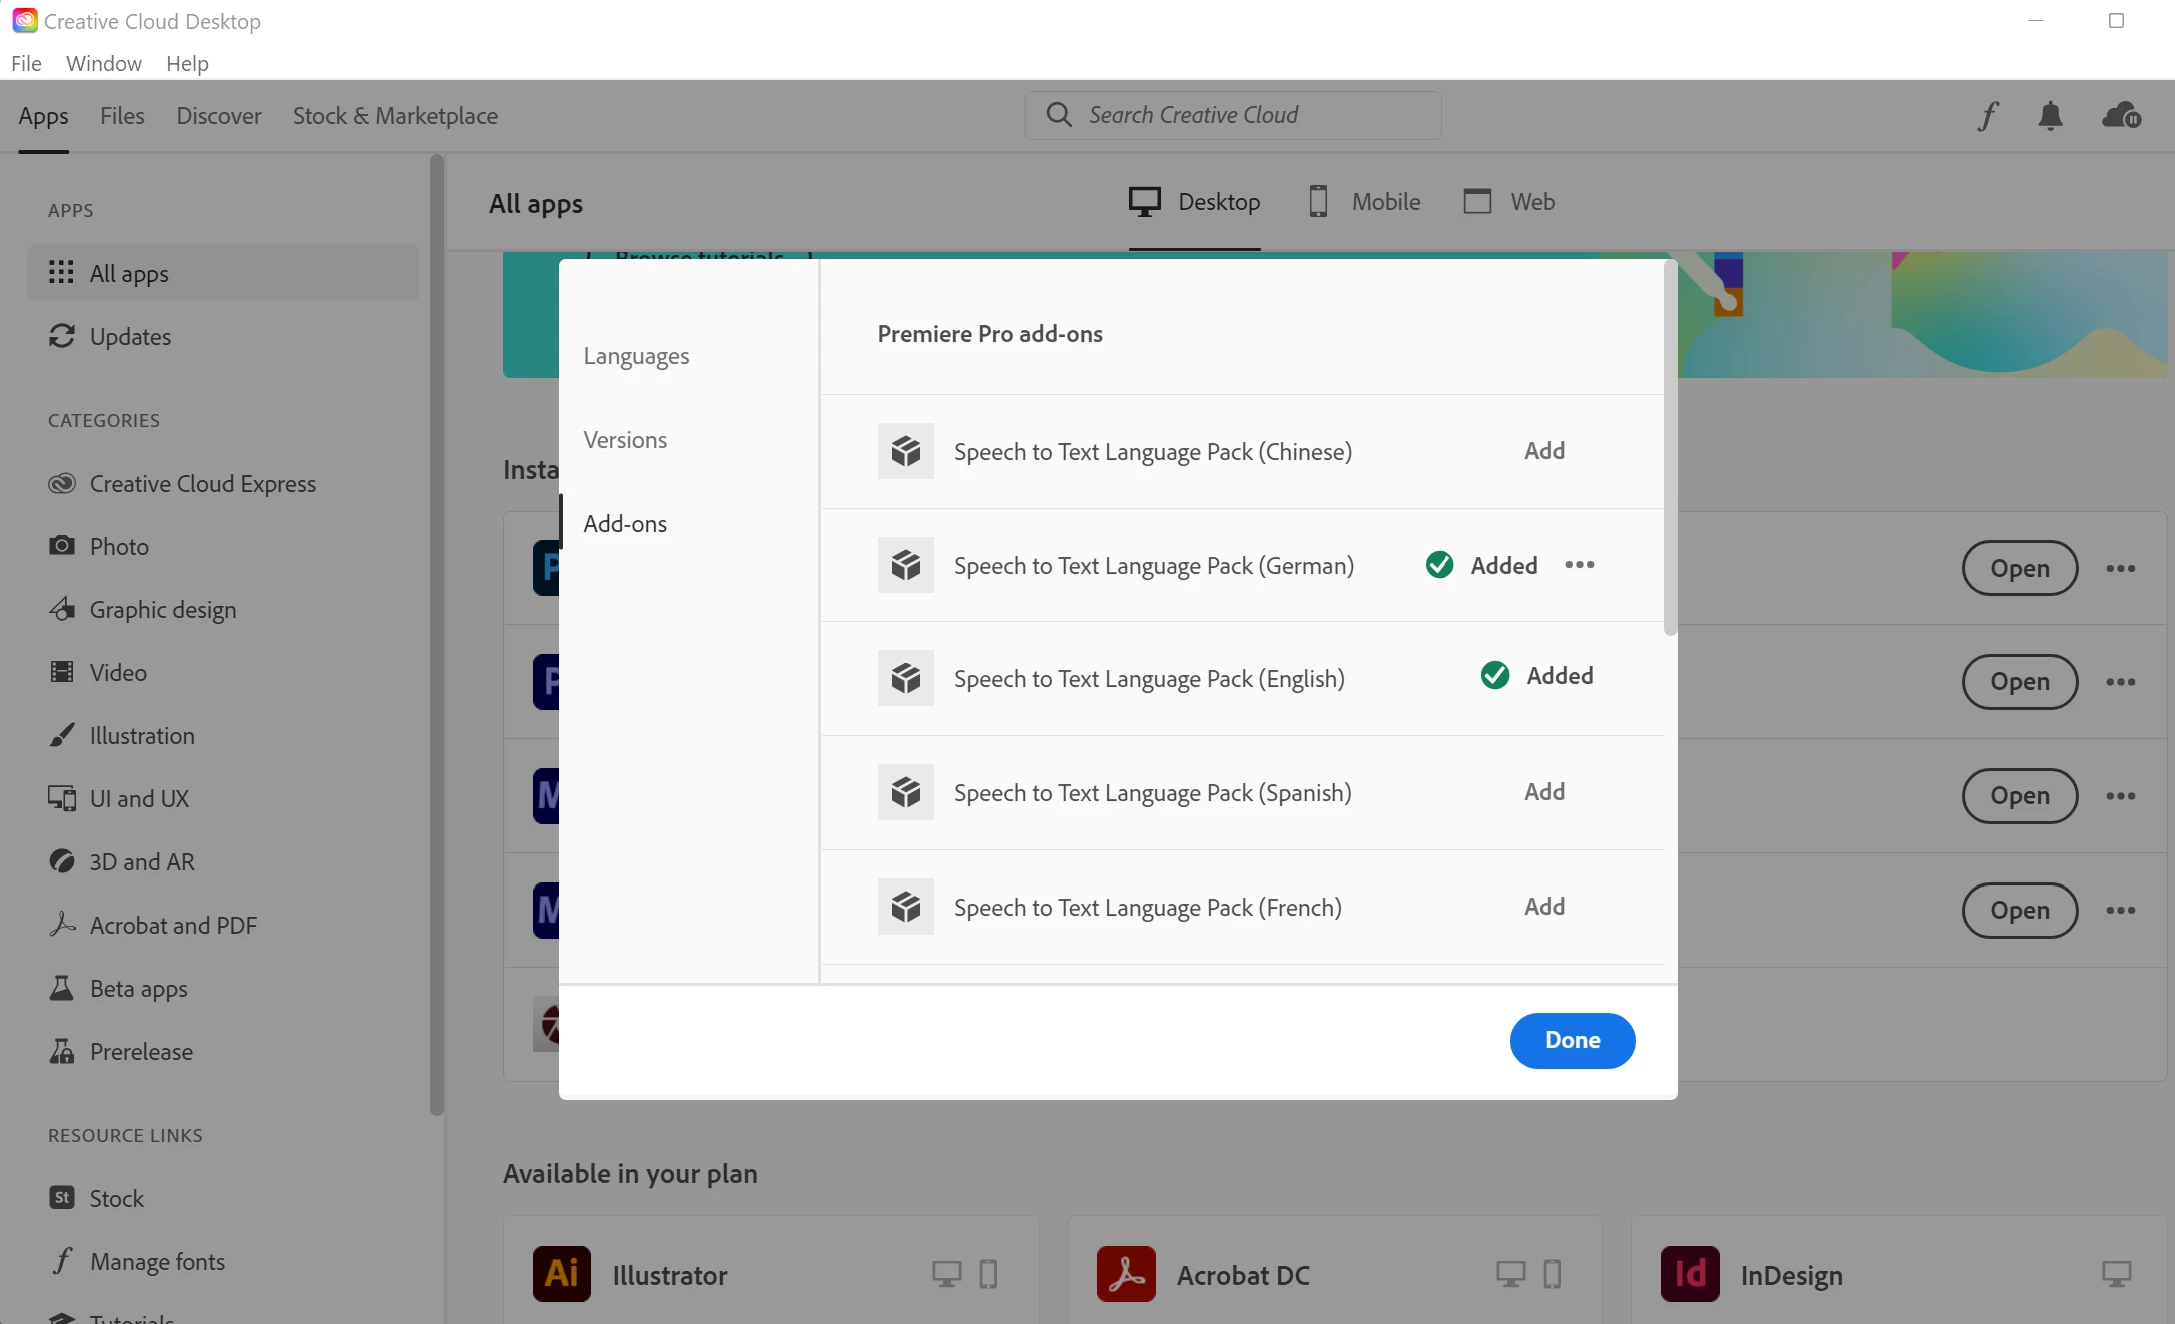Open the Updates section in sidebar
Image resolution: width=2175 pixels, height=1324 pixels.
[130, 337]
